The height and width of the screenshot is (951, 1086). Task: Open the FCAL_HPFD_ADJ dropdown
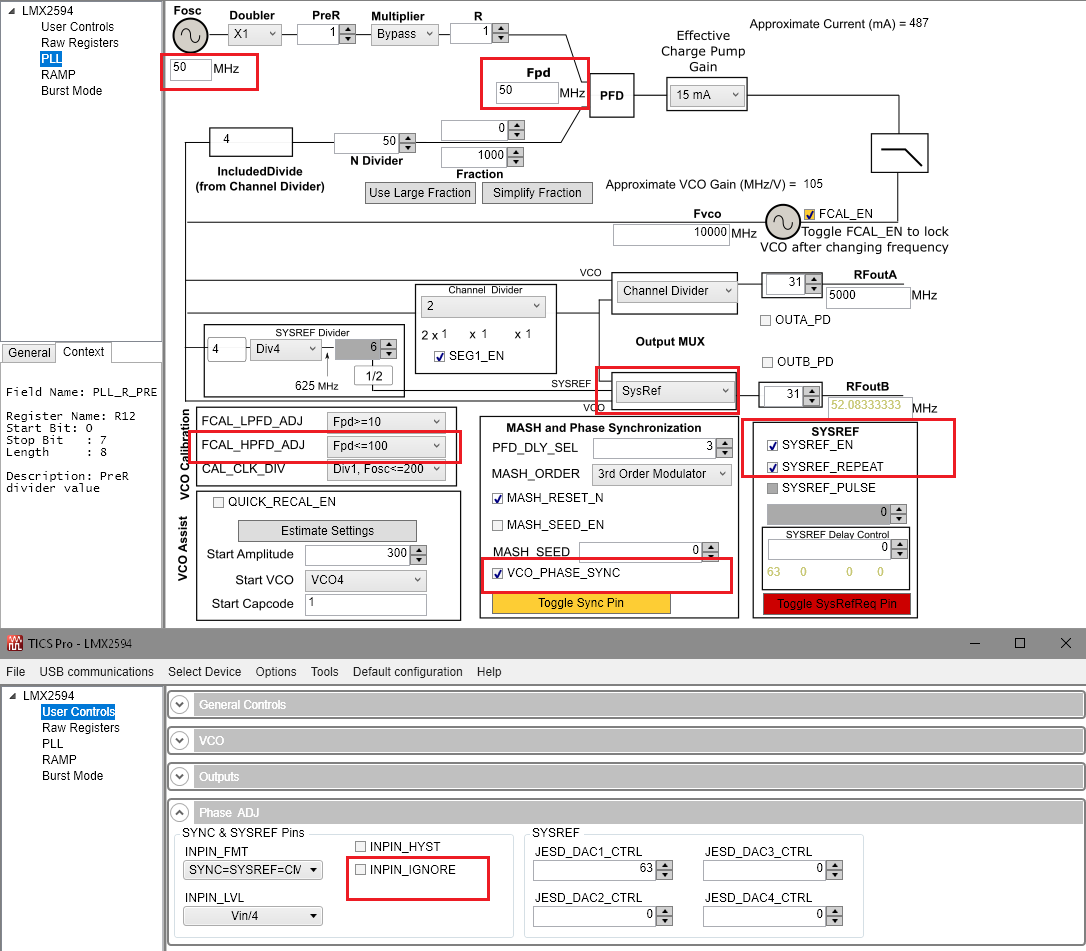click(386, 446)
